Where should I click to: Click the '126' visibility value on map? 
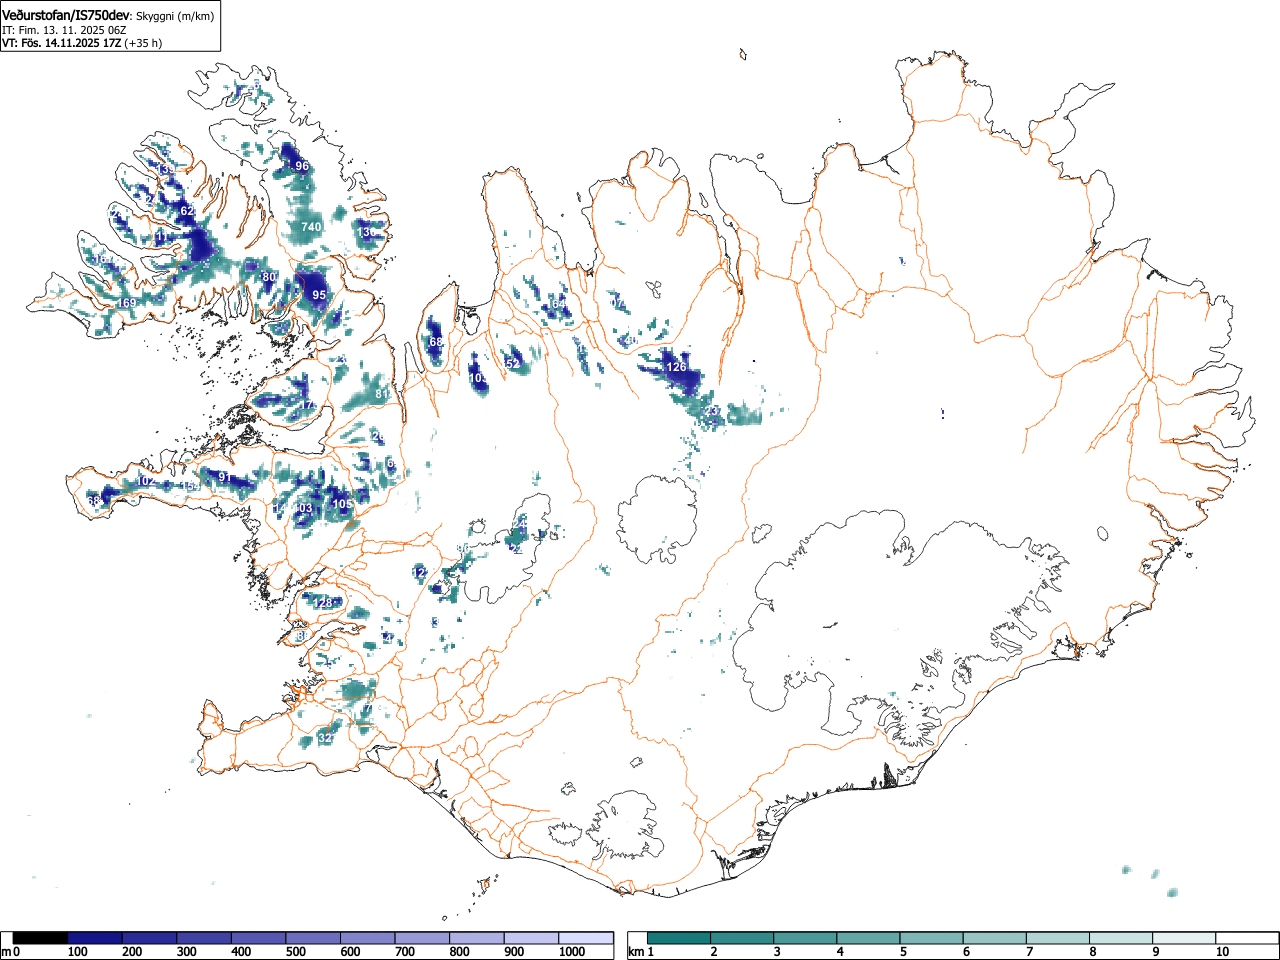pos(677,367)
